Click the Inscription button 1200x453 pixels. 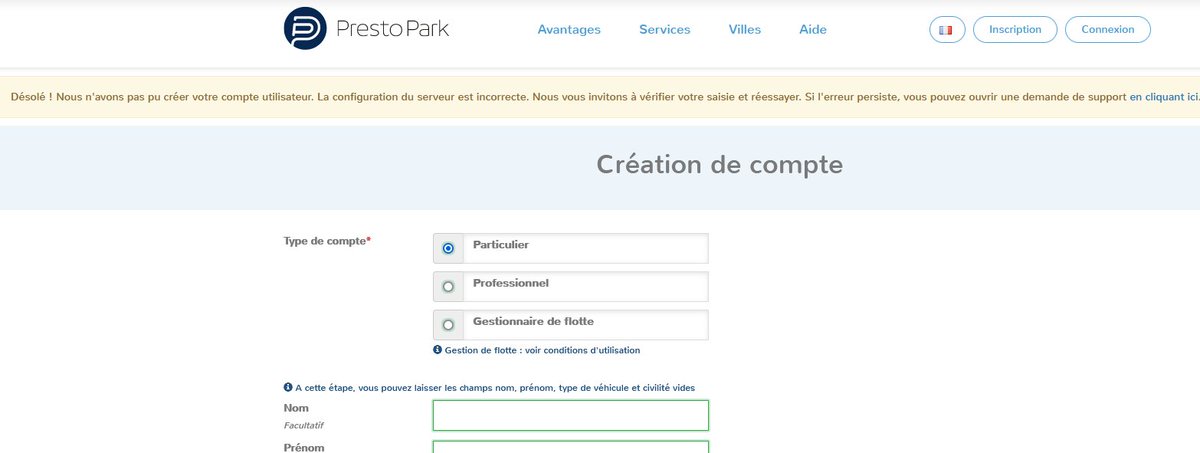(1015, 30)
